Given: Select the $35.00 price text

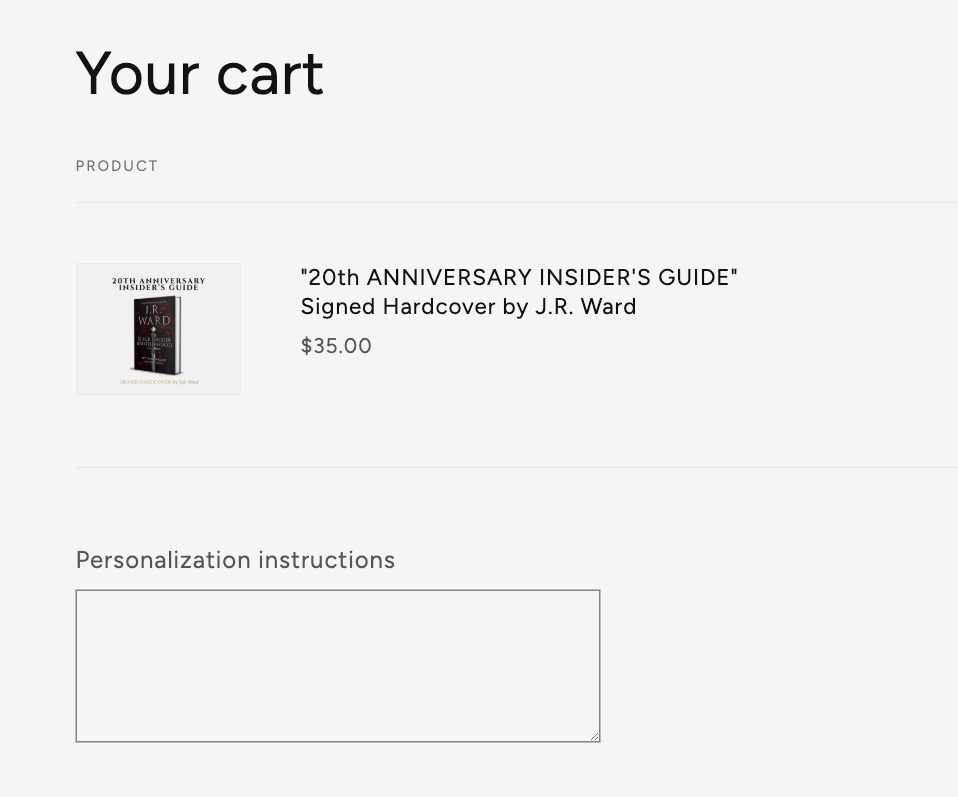Looking at the screenshot, I should pyautogui.click(x=336, y=346).
